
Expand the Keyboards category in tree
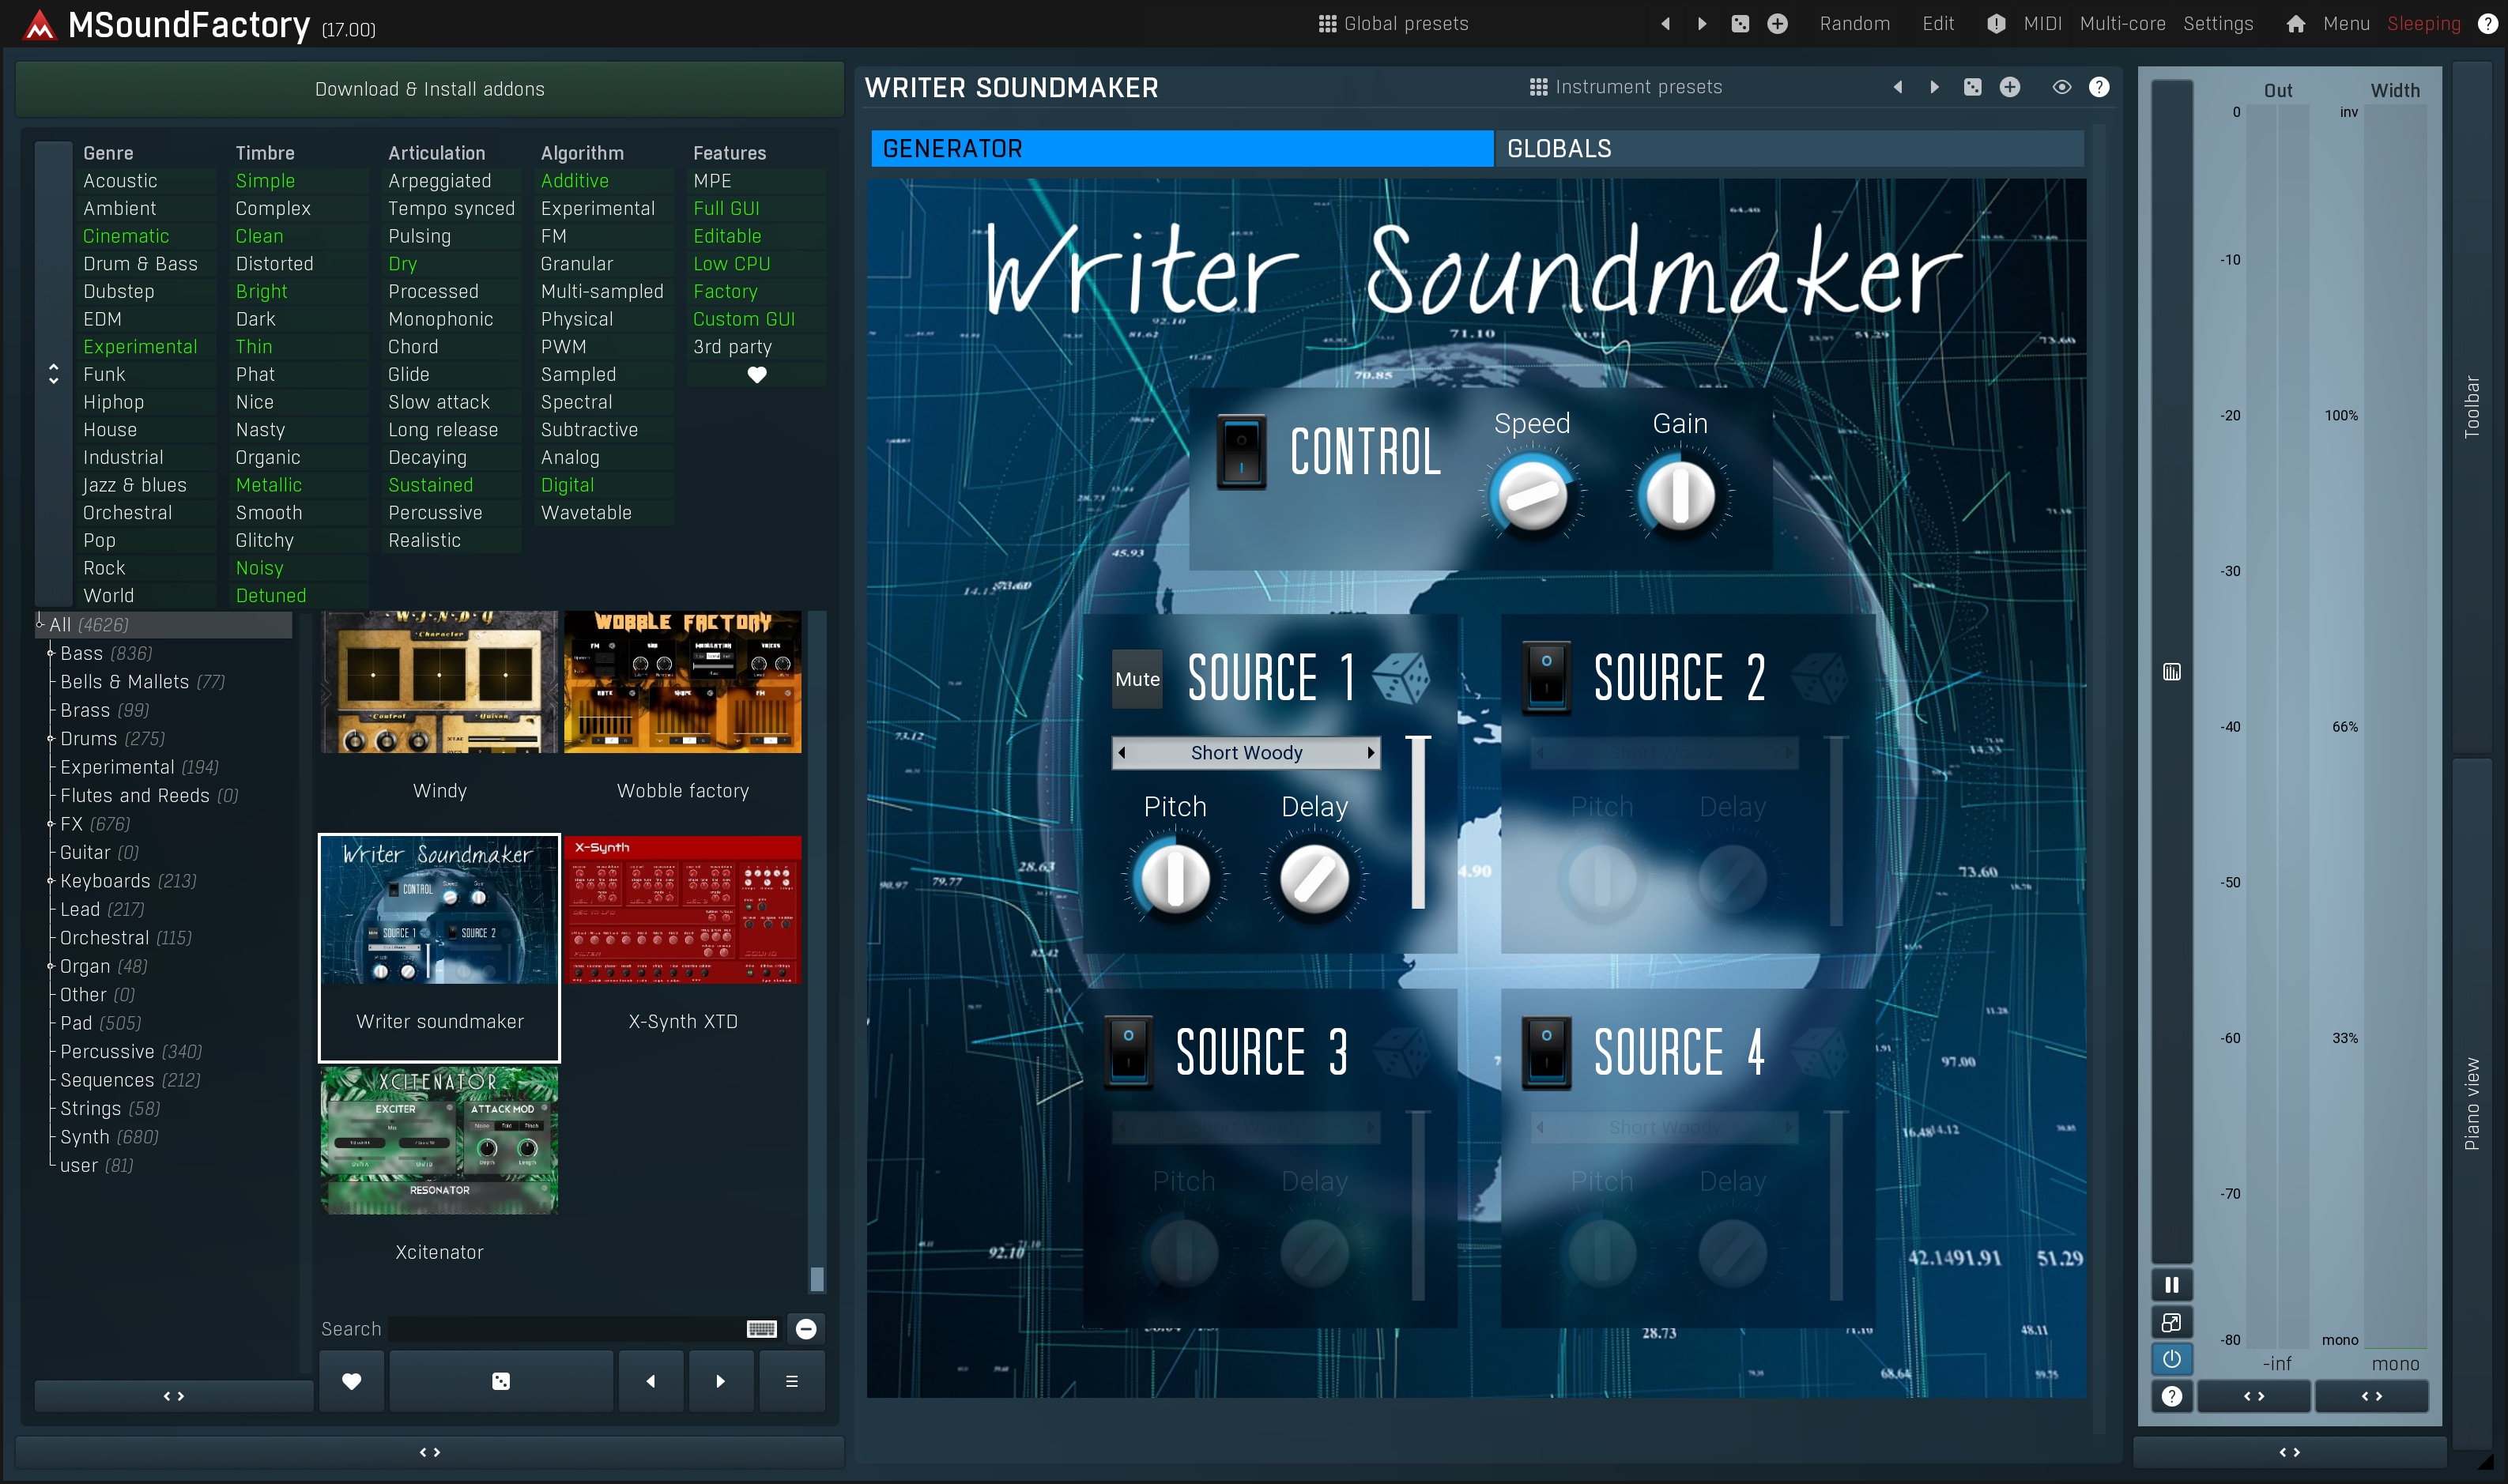click(x=50, y=881)
